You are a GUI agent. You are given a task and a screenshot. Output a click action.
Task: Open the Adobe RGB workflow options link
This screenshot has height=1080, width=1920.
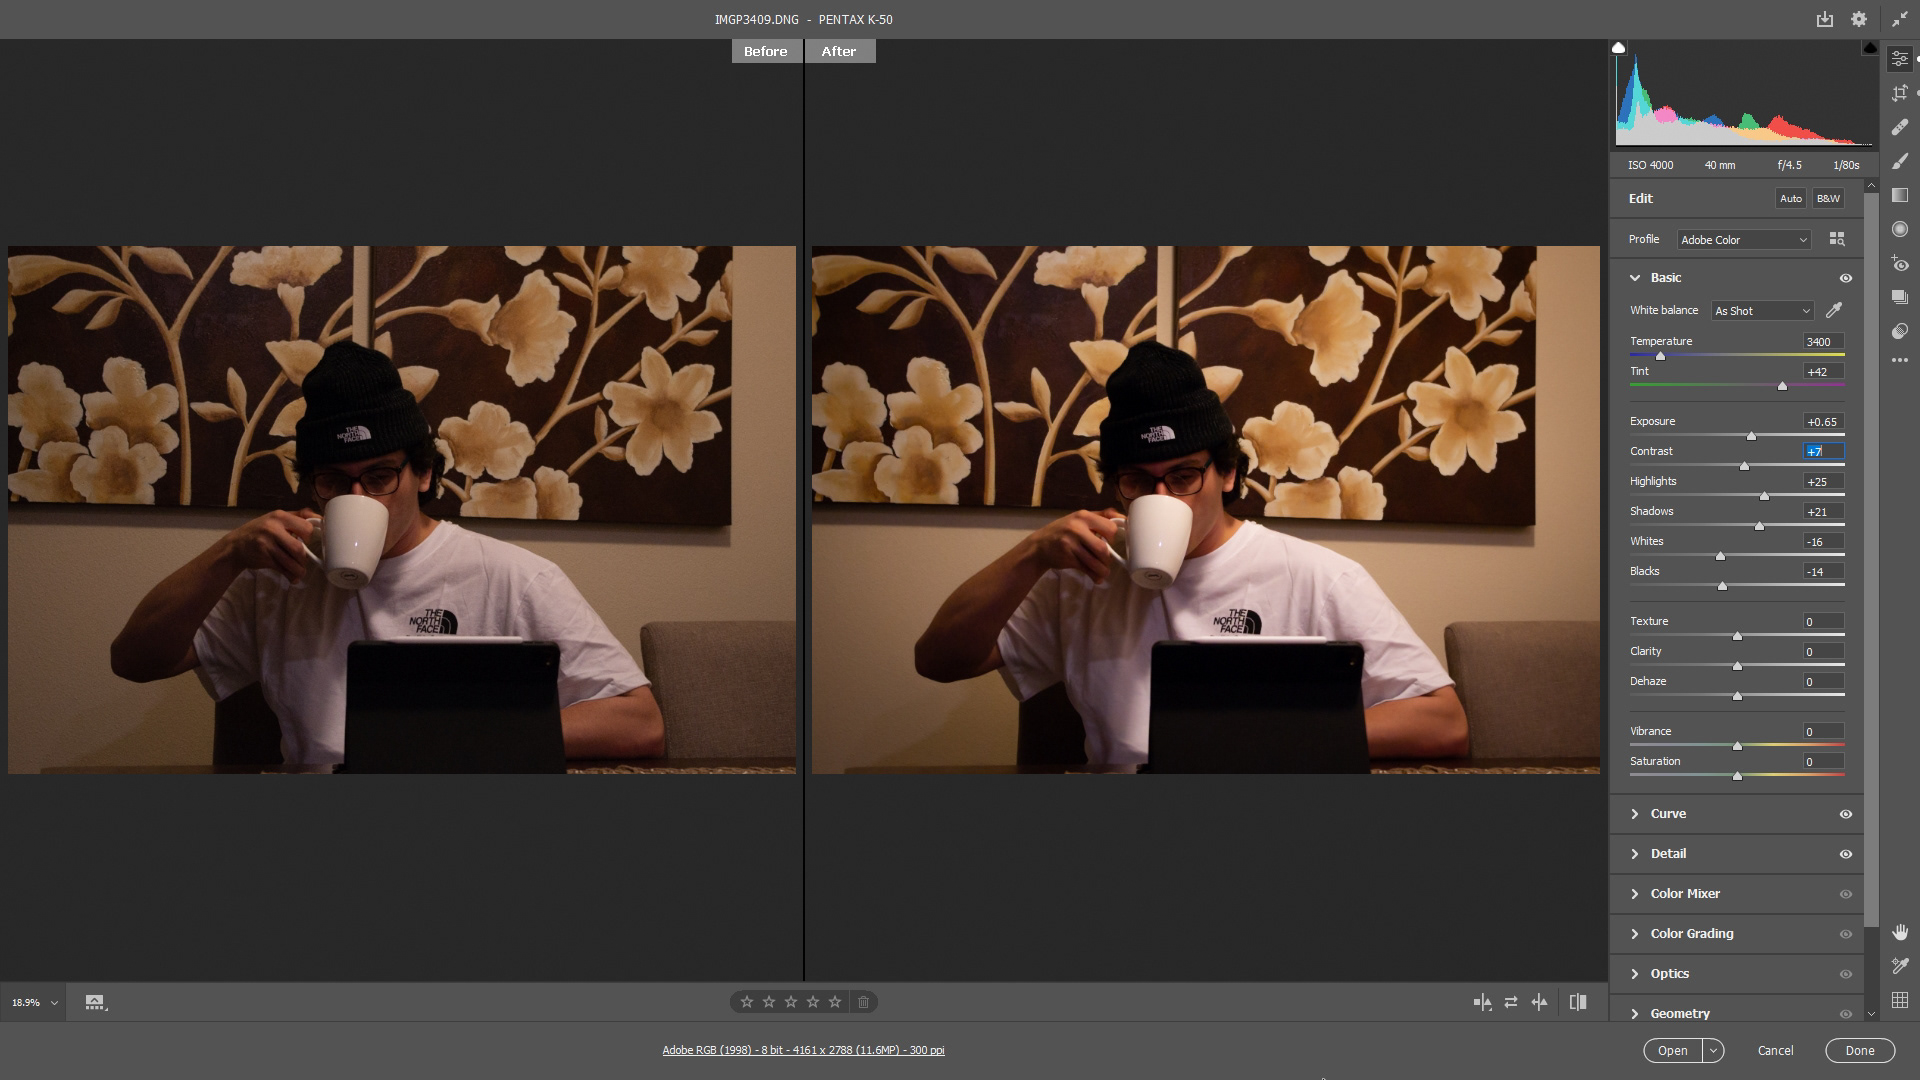tap(803, 1050)
